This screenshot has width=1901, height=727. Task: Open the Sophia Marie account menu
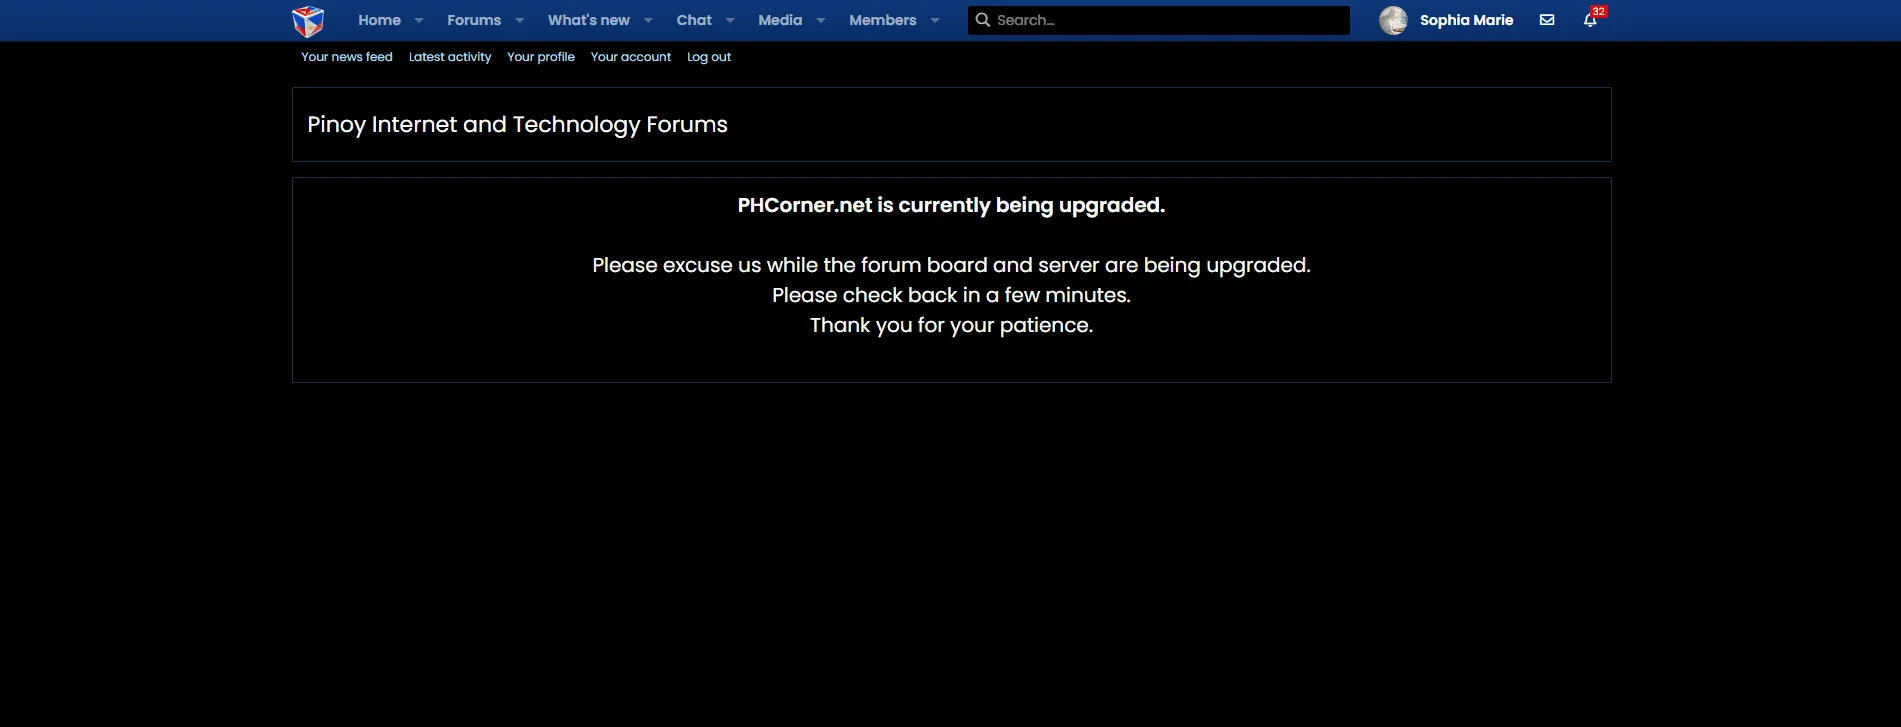click(x=1466, y=20)
